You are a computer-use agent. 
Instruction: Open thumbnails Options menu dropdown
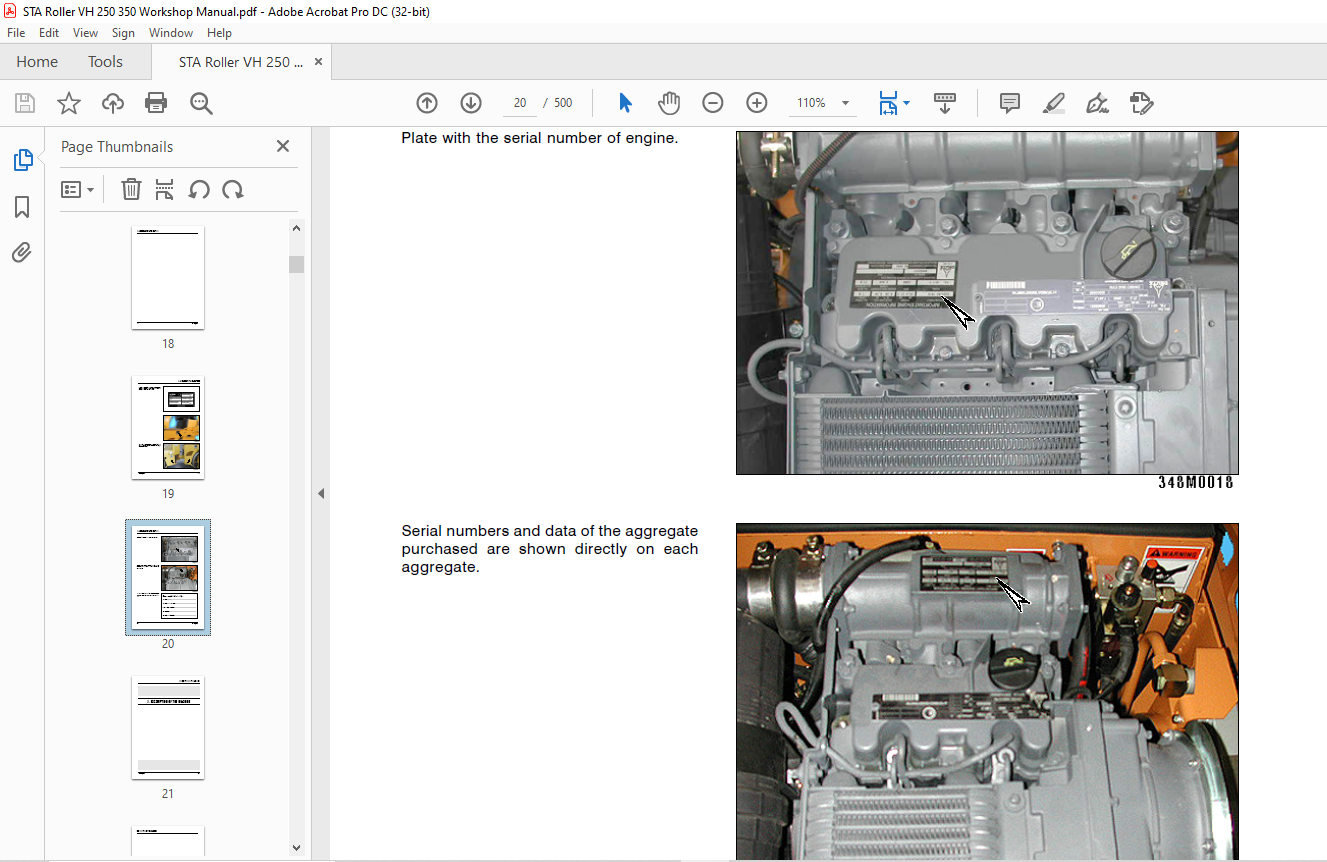click(77, 189)
